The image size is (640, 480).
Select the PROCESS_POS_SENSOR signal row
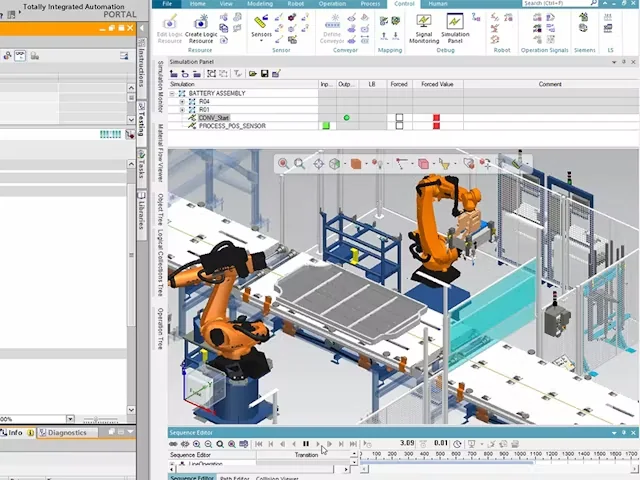pos(232,126)
